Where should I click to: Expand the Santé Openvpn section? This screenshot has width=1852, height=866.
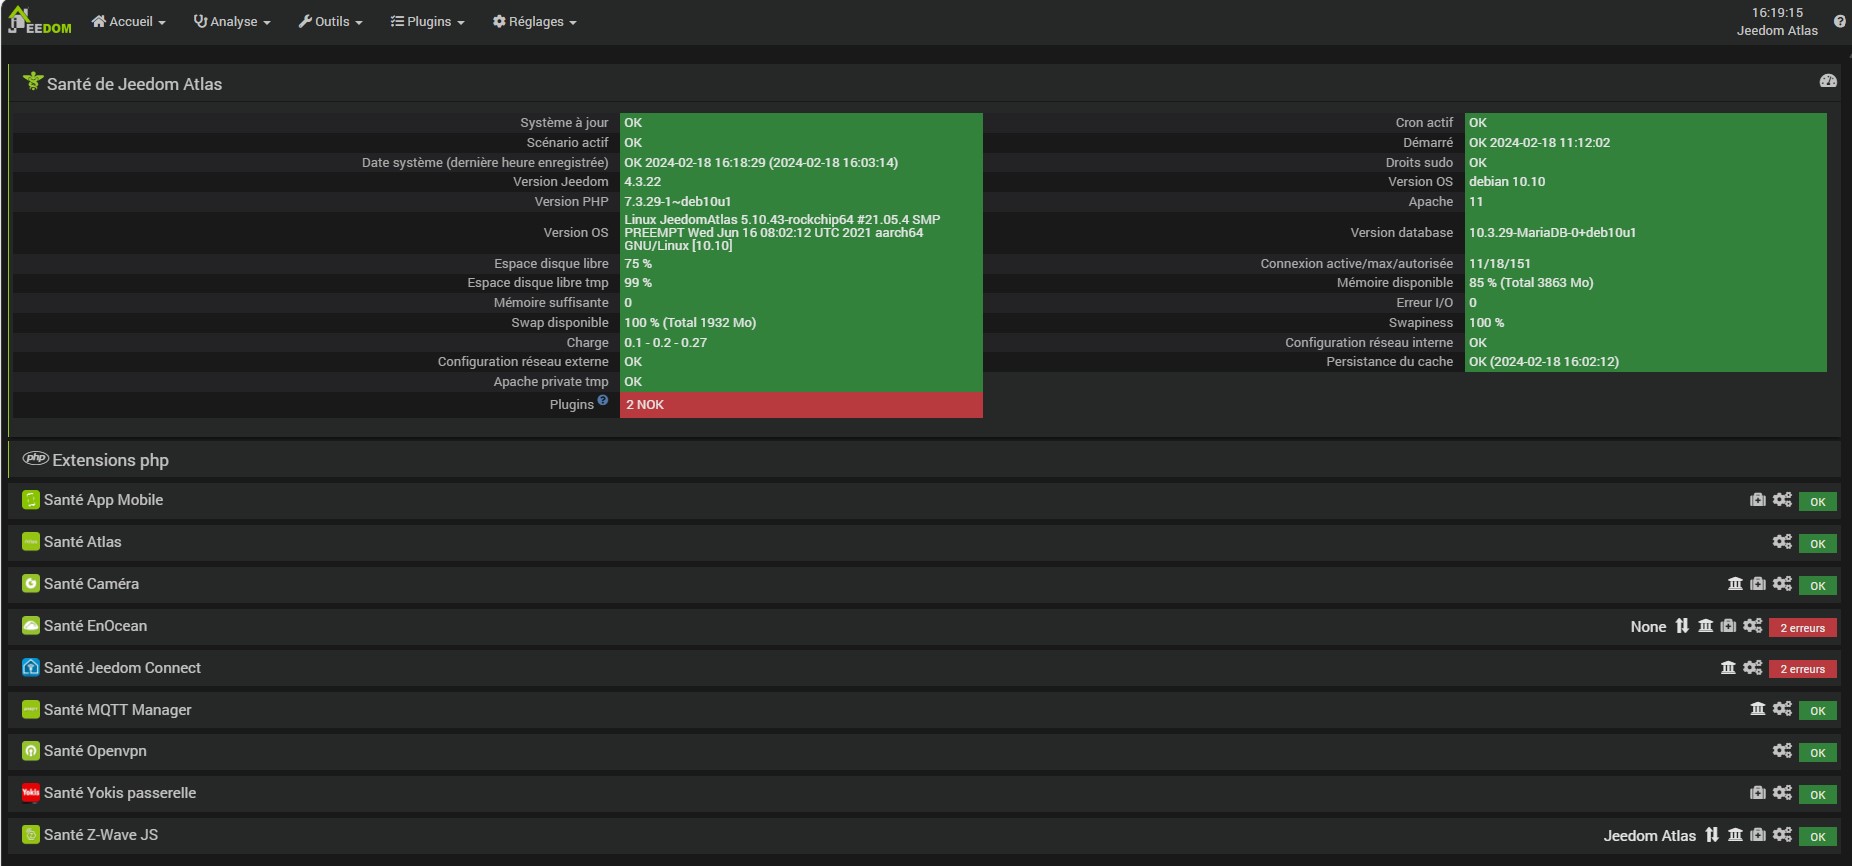click(95, 751)
